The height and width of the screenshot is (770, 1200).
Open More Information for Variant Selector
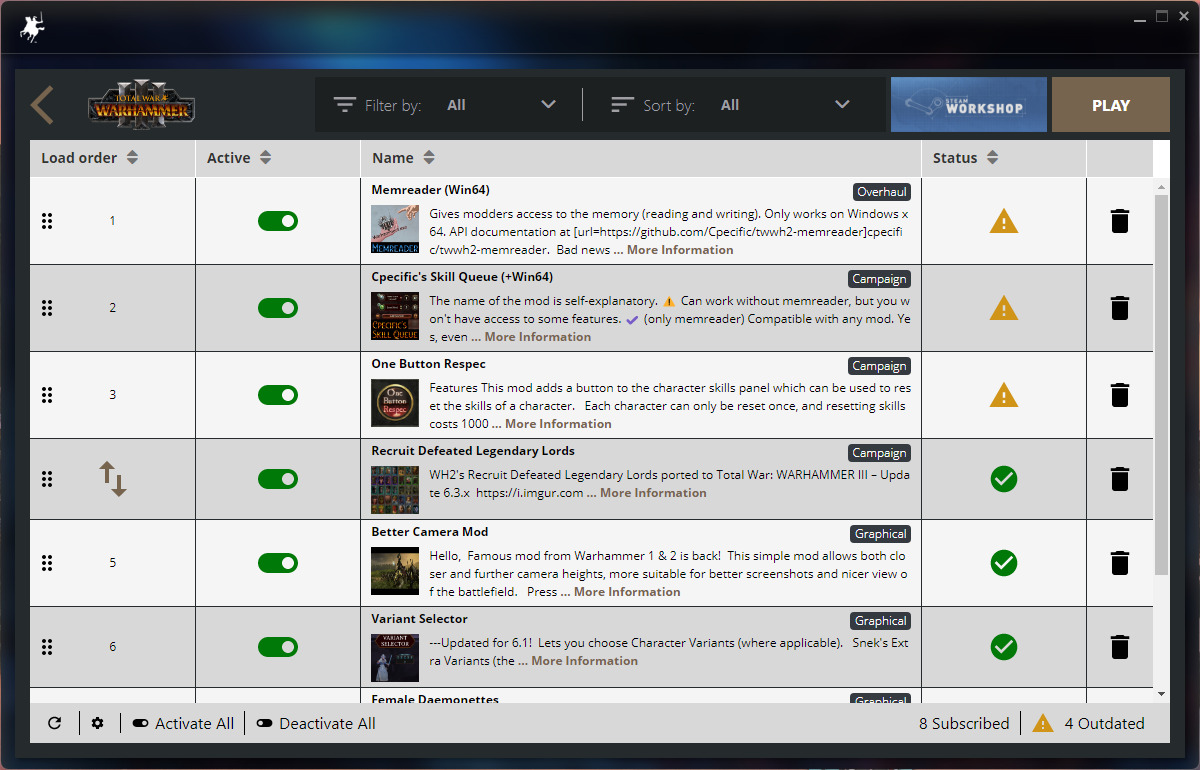585,661
